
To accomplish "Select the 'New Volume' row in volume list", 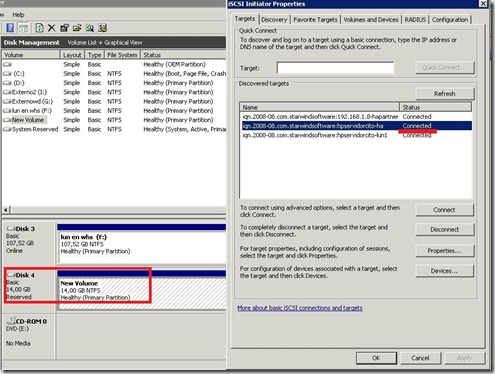I will point(114,120).
